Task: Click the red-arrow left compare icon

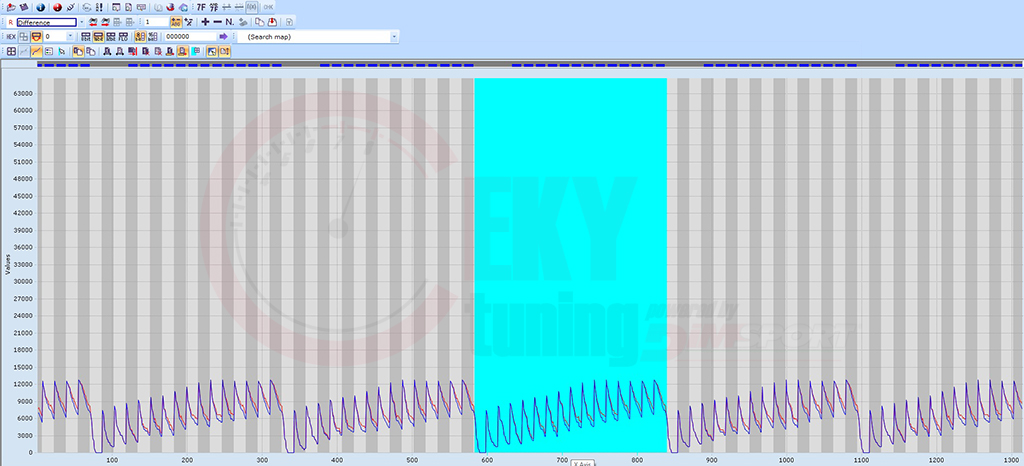Action: click(x=93, y=22)
